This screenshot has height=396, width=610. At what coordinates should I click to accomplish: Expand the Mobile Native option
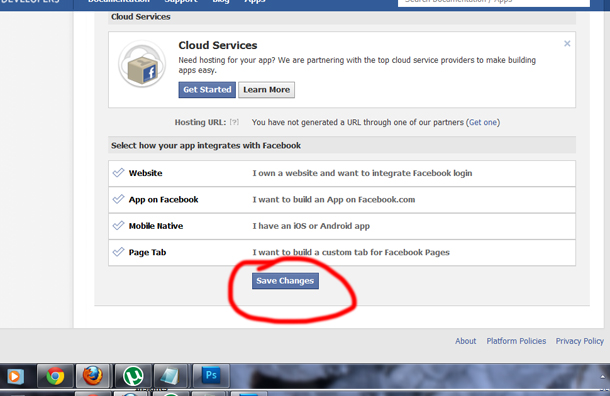click(x=342, y=226)
